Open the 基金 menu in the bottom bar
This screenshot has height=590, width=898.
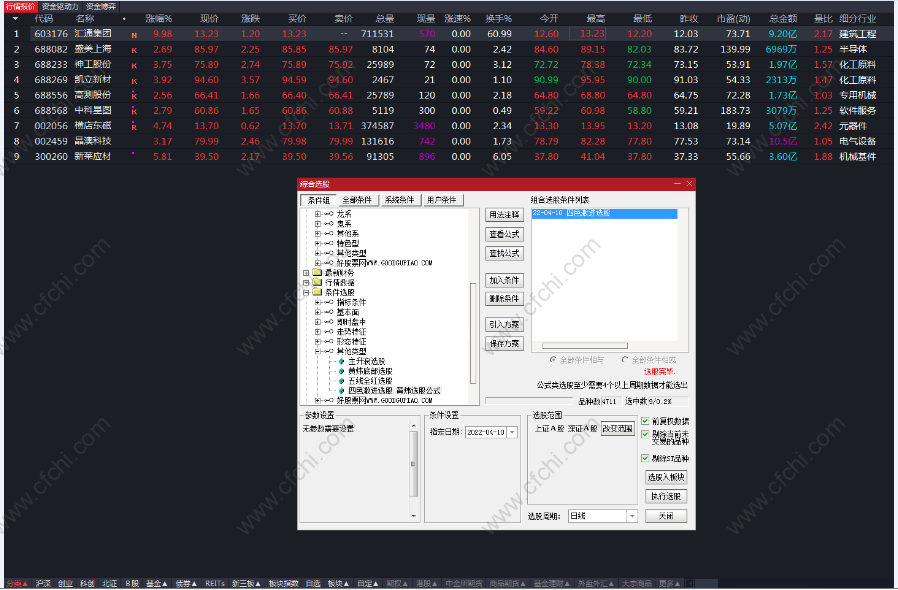(156, 584)
